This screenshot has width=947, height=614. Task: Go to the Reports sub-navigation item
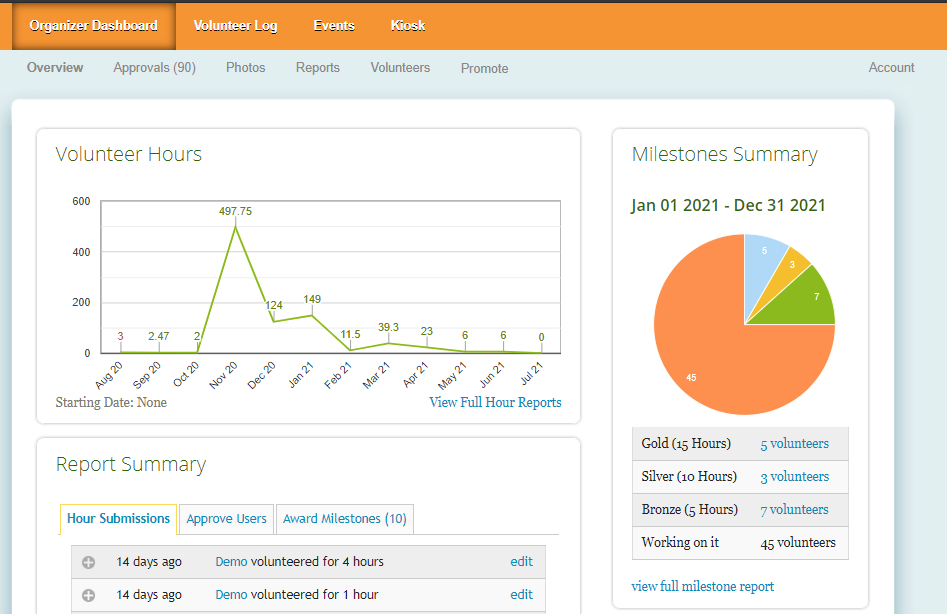coord(318,68)
